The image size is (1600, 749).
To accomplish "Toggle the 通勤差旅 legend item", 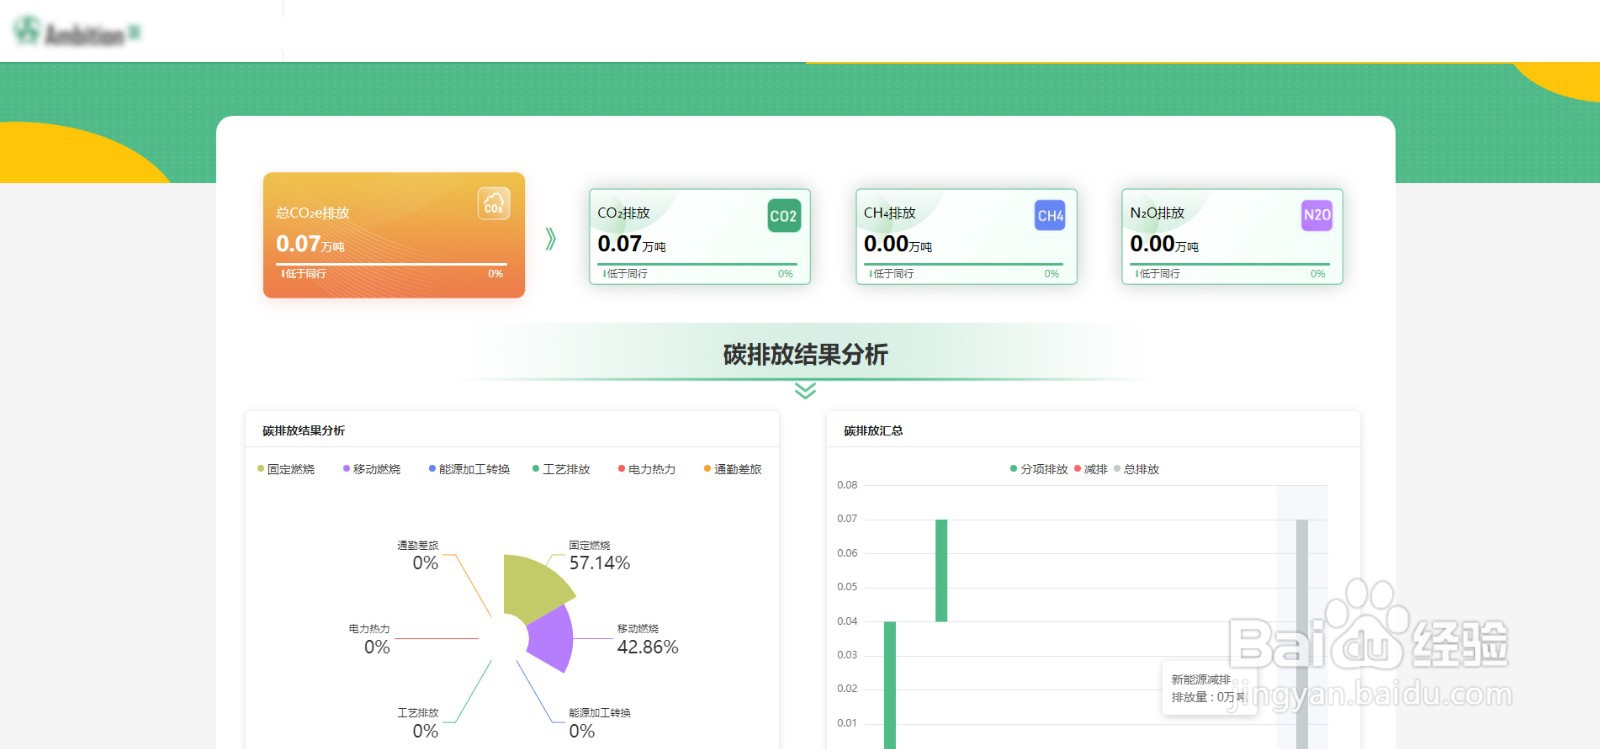I will [x=733, y=469].
